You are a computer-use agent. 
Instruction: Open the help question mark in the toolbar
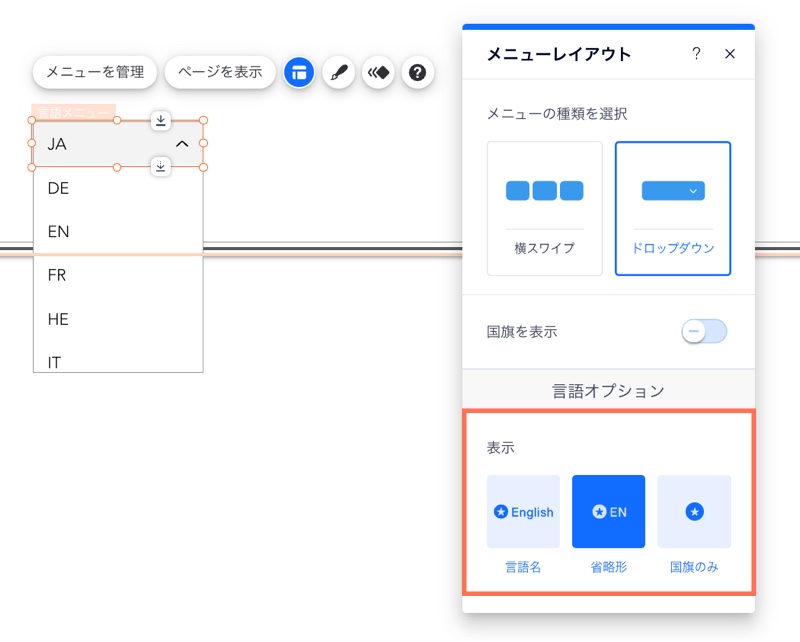[x=417, y=72]
